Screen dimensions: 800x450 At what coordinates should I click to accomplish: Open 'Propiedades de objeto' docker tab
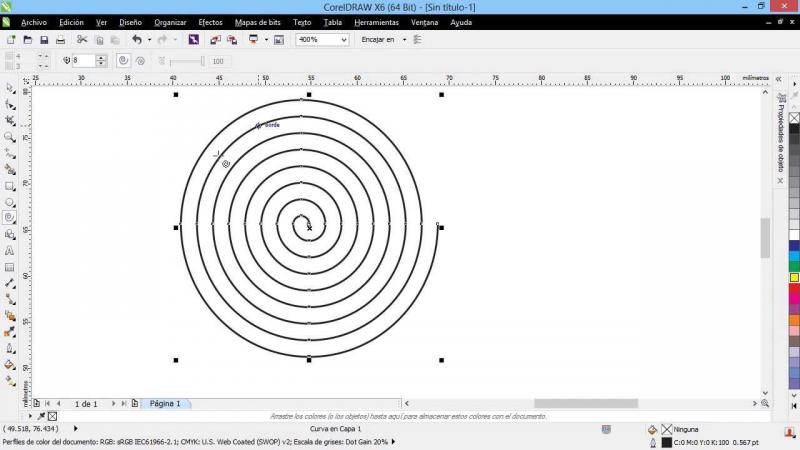[781, 138]
